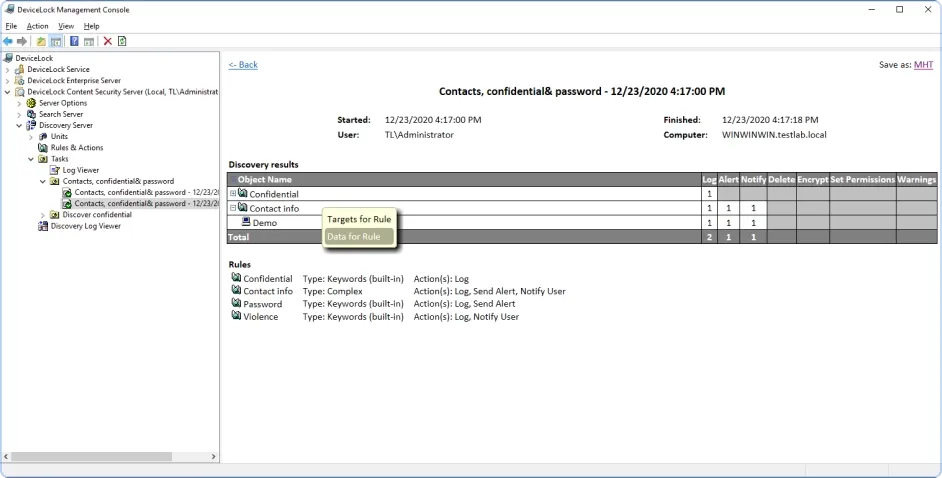
Task: Click the Discover confidential task folder icon
Action: (x=55, y=214)
